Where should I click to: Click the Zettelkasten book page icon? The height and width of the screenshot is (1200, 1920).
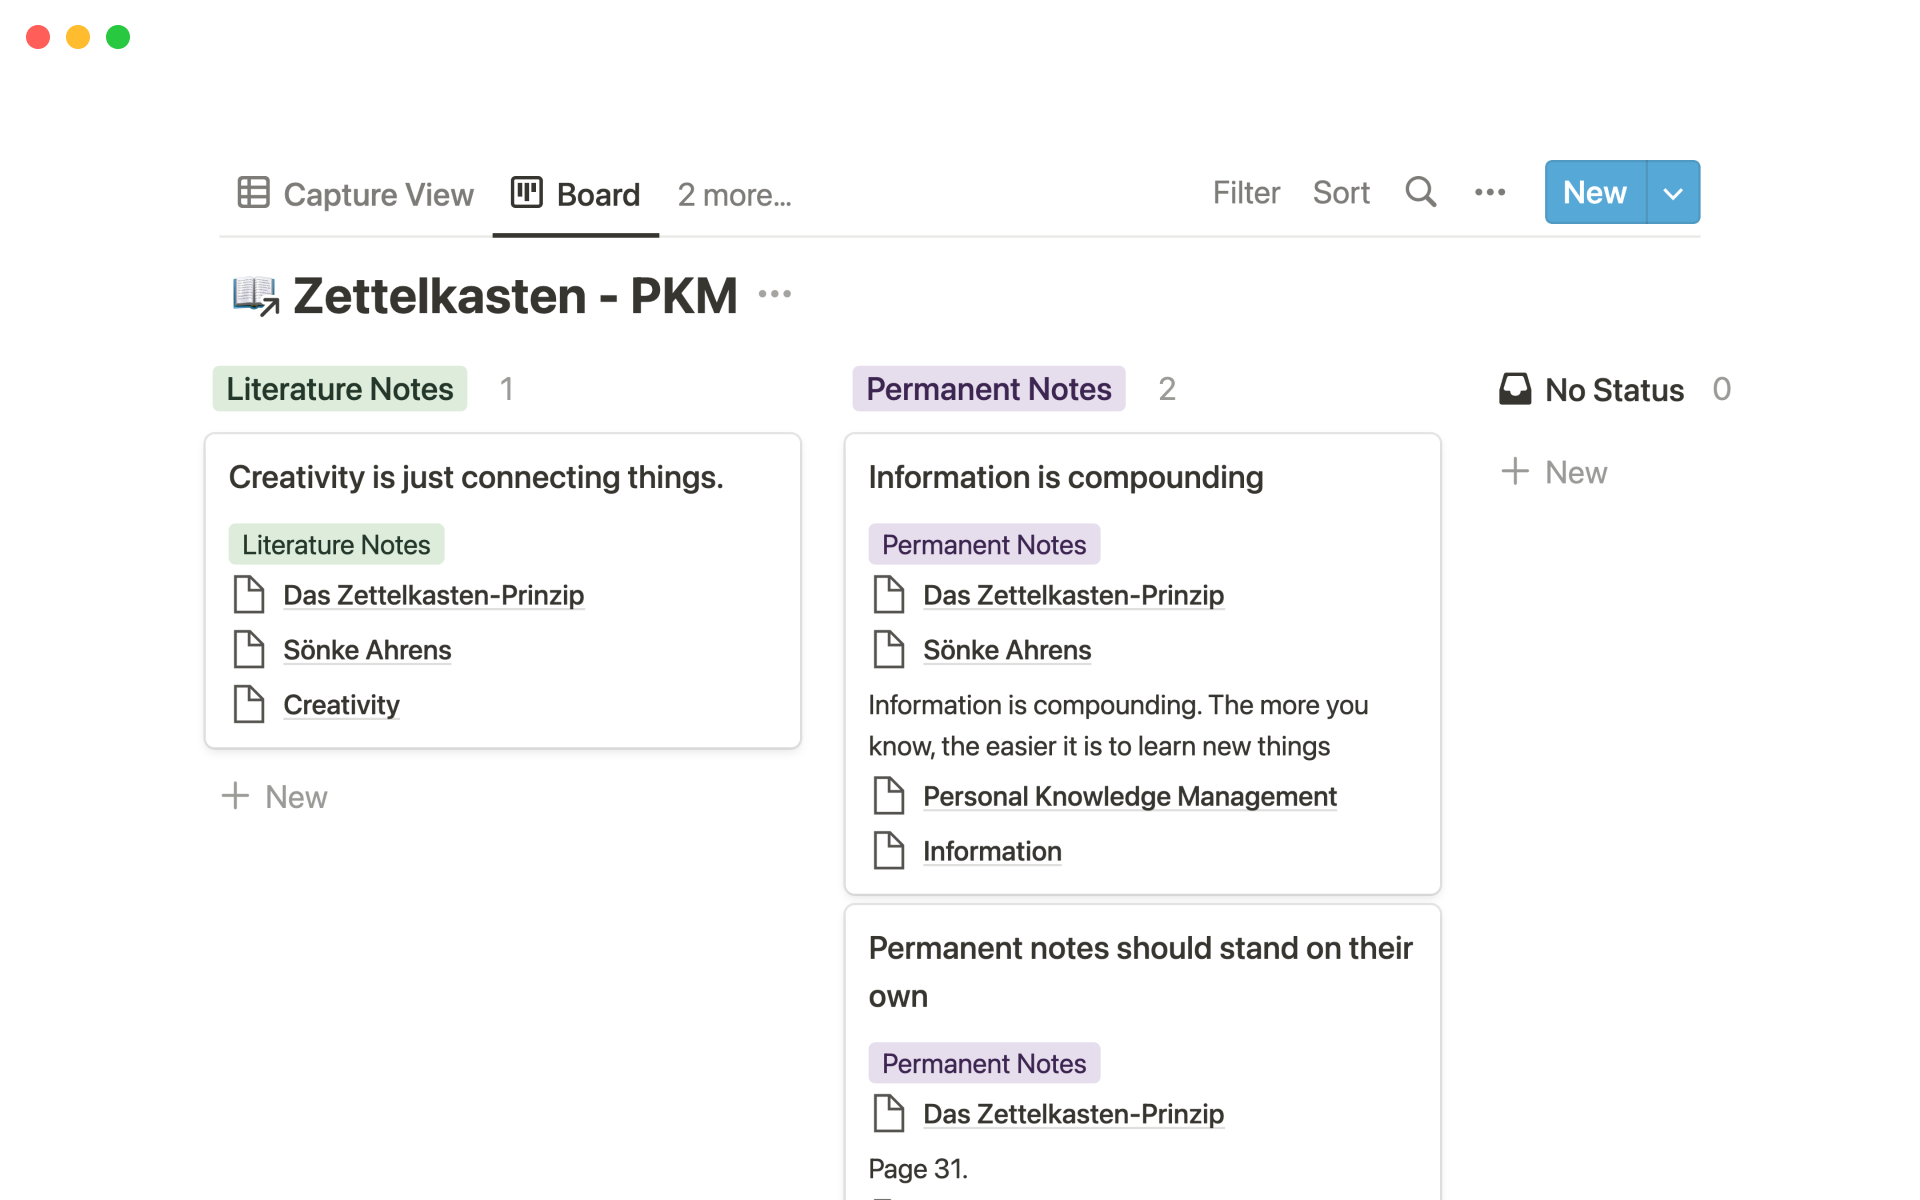pos(255,295)
